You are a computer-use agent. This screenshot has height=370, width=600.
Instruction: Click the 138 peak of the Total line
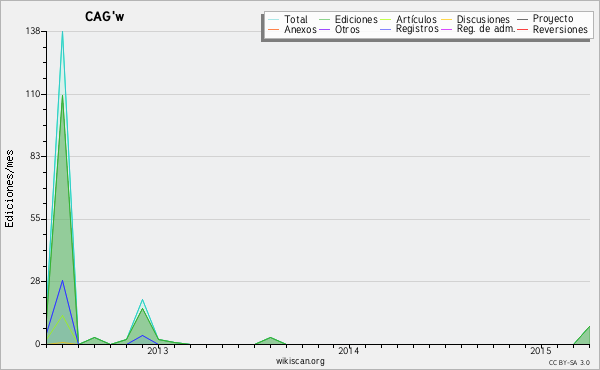tap(62, 32)
